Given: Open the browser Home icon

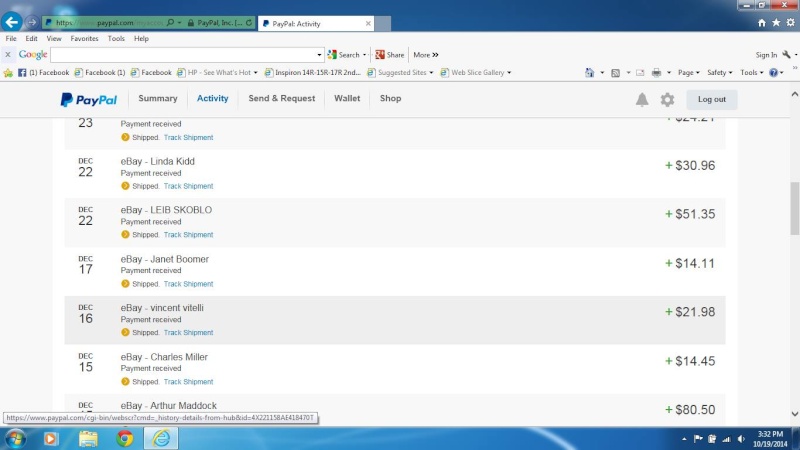Looking at the screenshot, I should 762,22.
